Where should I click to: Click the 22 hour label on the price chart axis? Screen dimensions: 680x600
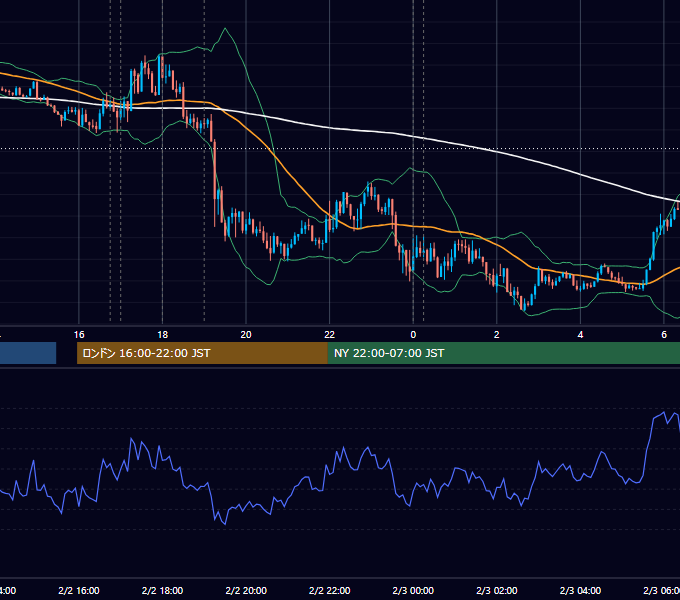pyautogui.click(x=330, y=335)
